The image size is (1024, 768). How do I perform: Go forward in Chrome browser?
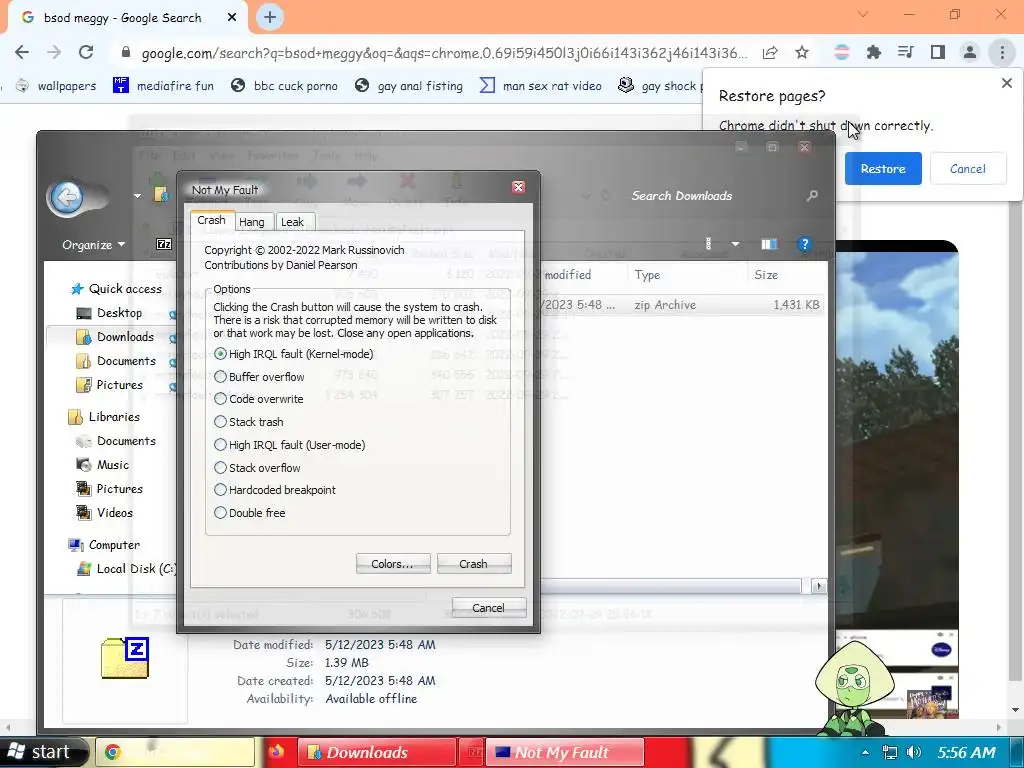54,52
